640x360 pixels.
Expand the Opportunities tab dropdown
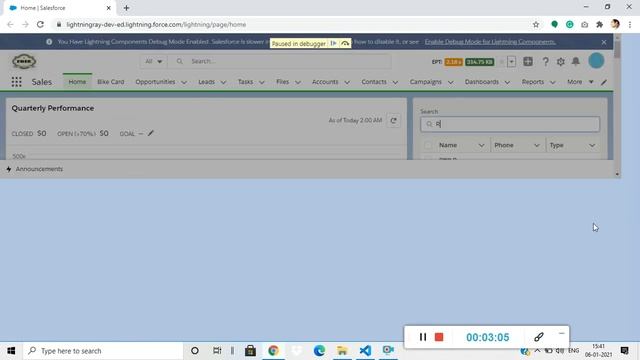point(184,82)
